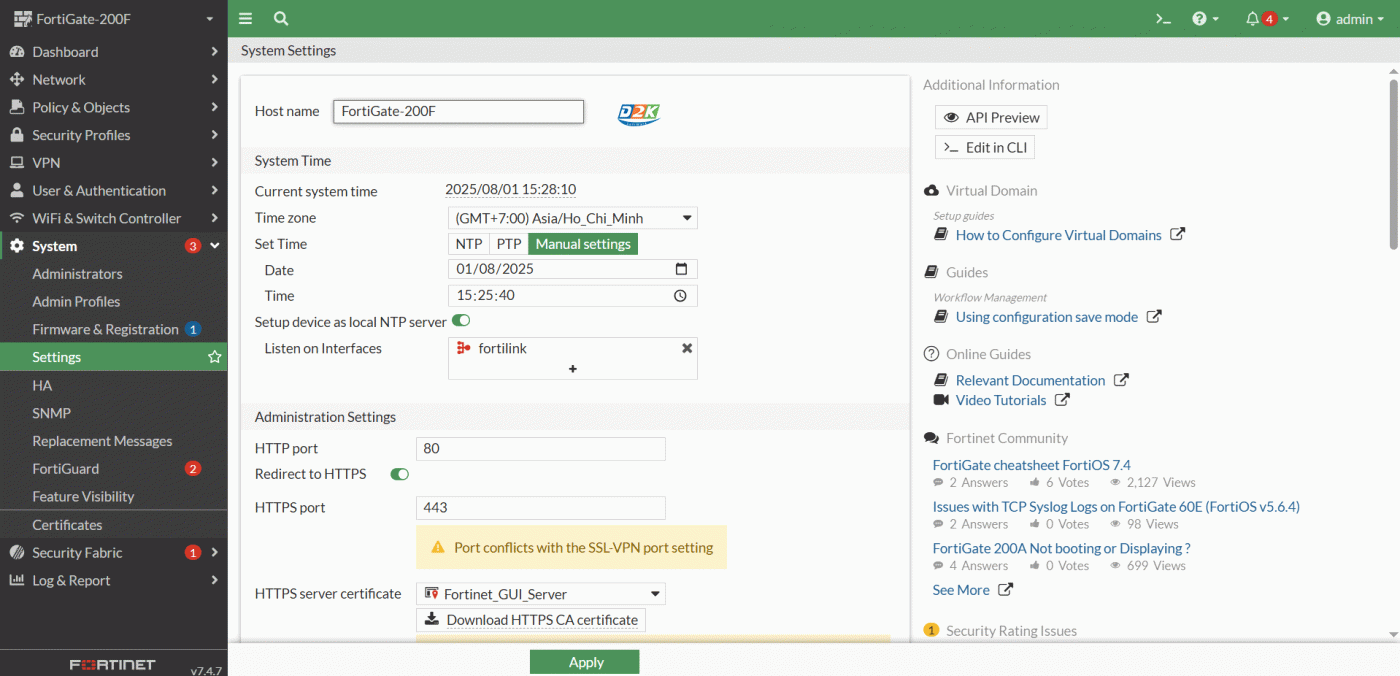Open the FortiGate-200F device dropdown

[x=114, y=19]
